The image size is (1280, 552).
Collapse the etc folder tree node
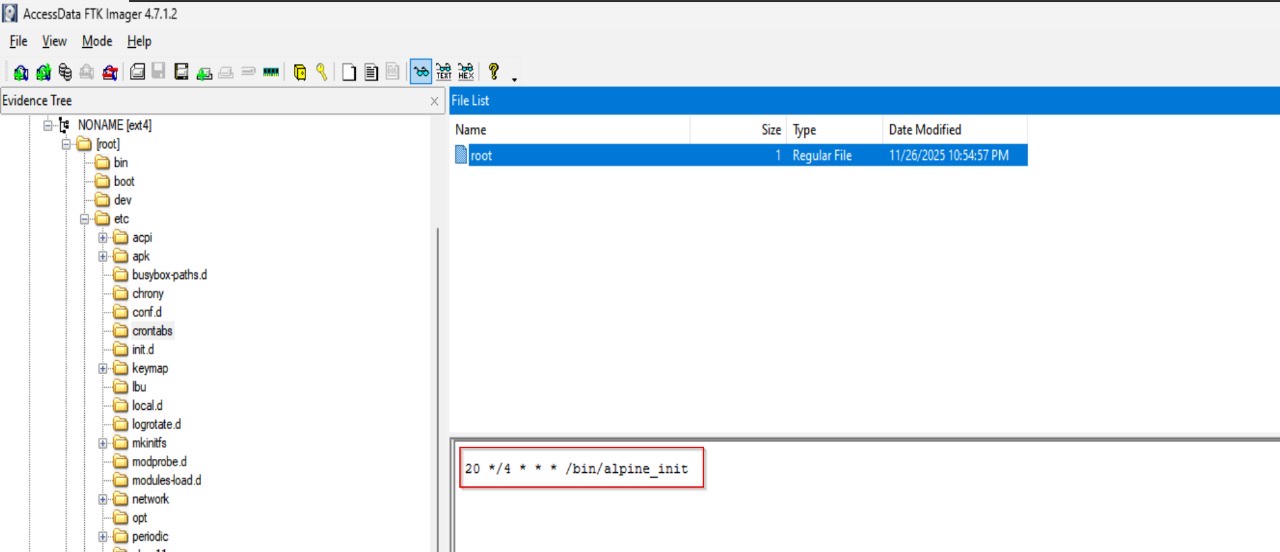(x=85, y=219)
